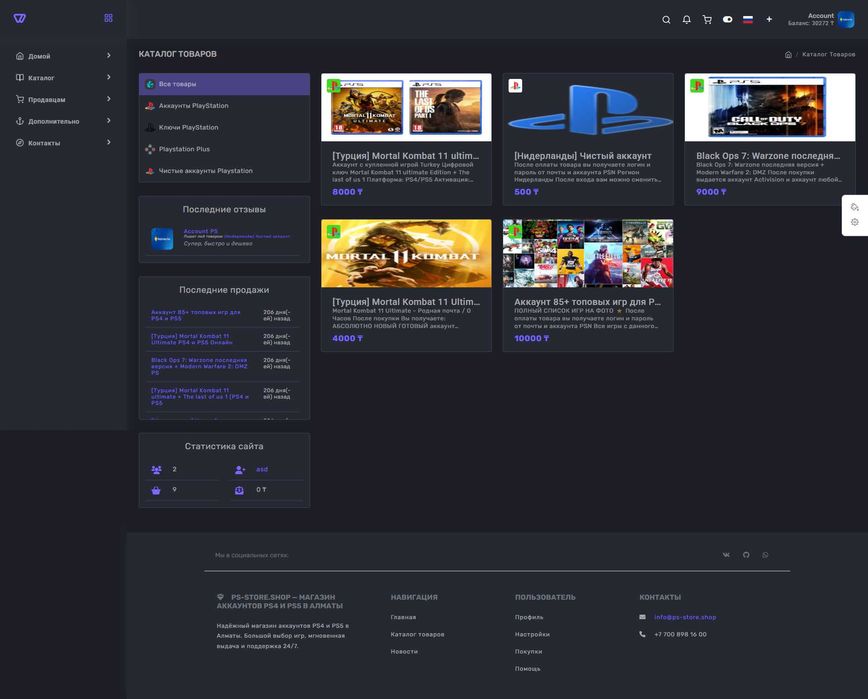Open Контакты in sidebar
Image resolution: width=868 pixels, height=699 pixels.
tap(44, 143)
